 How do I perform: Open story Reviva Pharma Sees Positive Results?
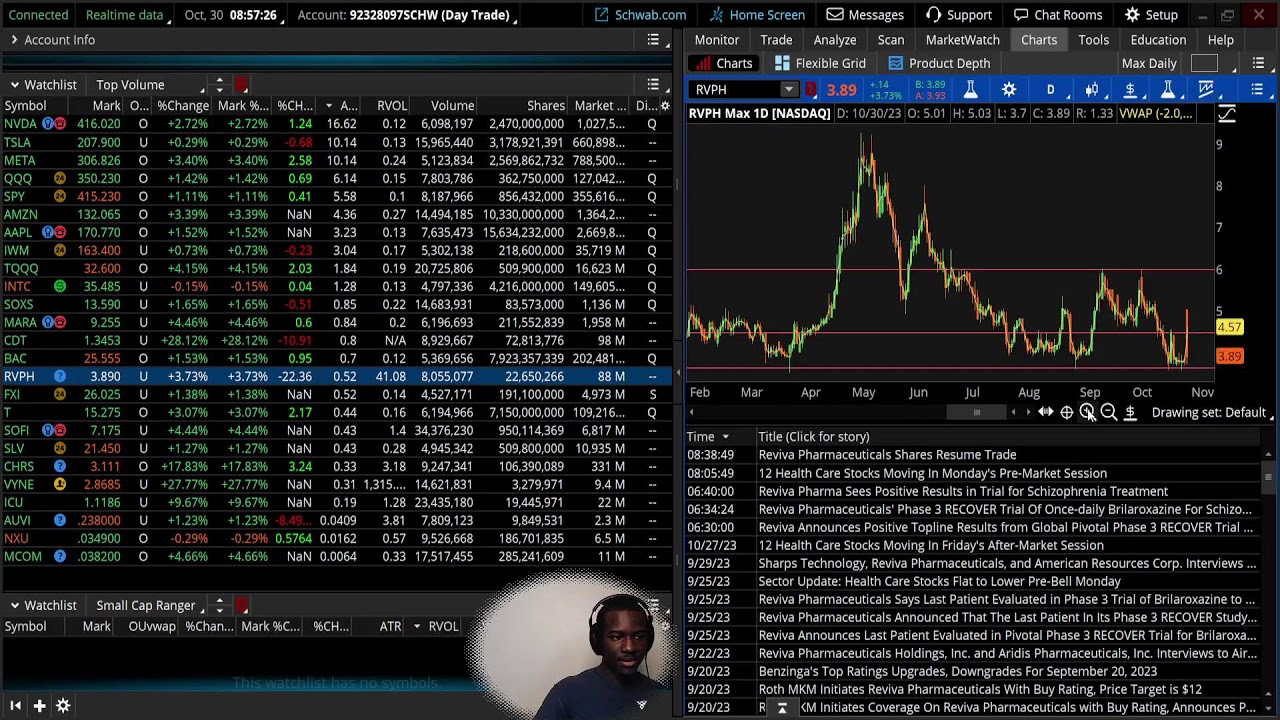[x=963, y=491]
